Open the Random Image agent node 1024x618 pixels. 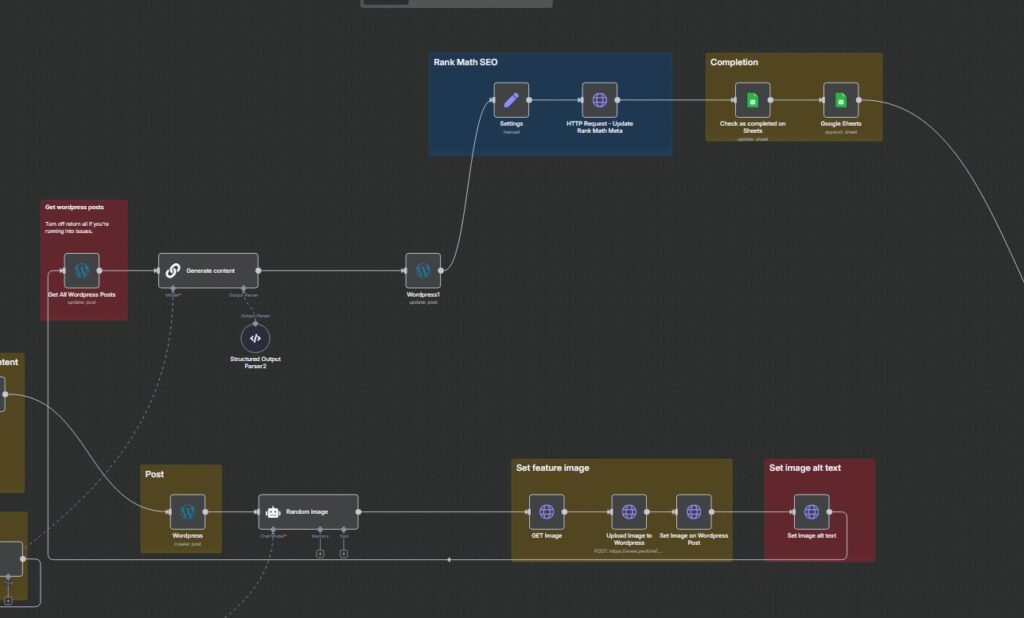(x=308, y=512)
